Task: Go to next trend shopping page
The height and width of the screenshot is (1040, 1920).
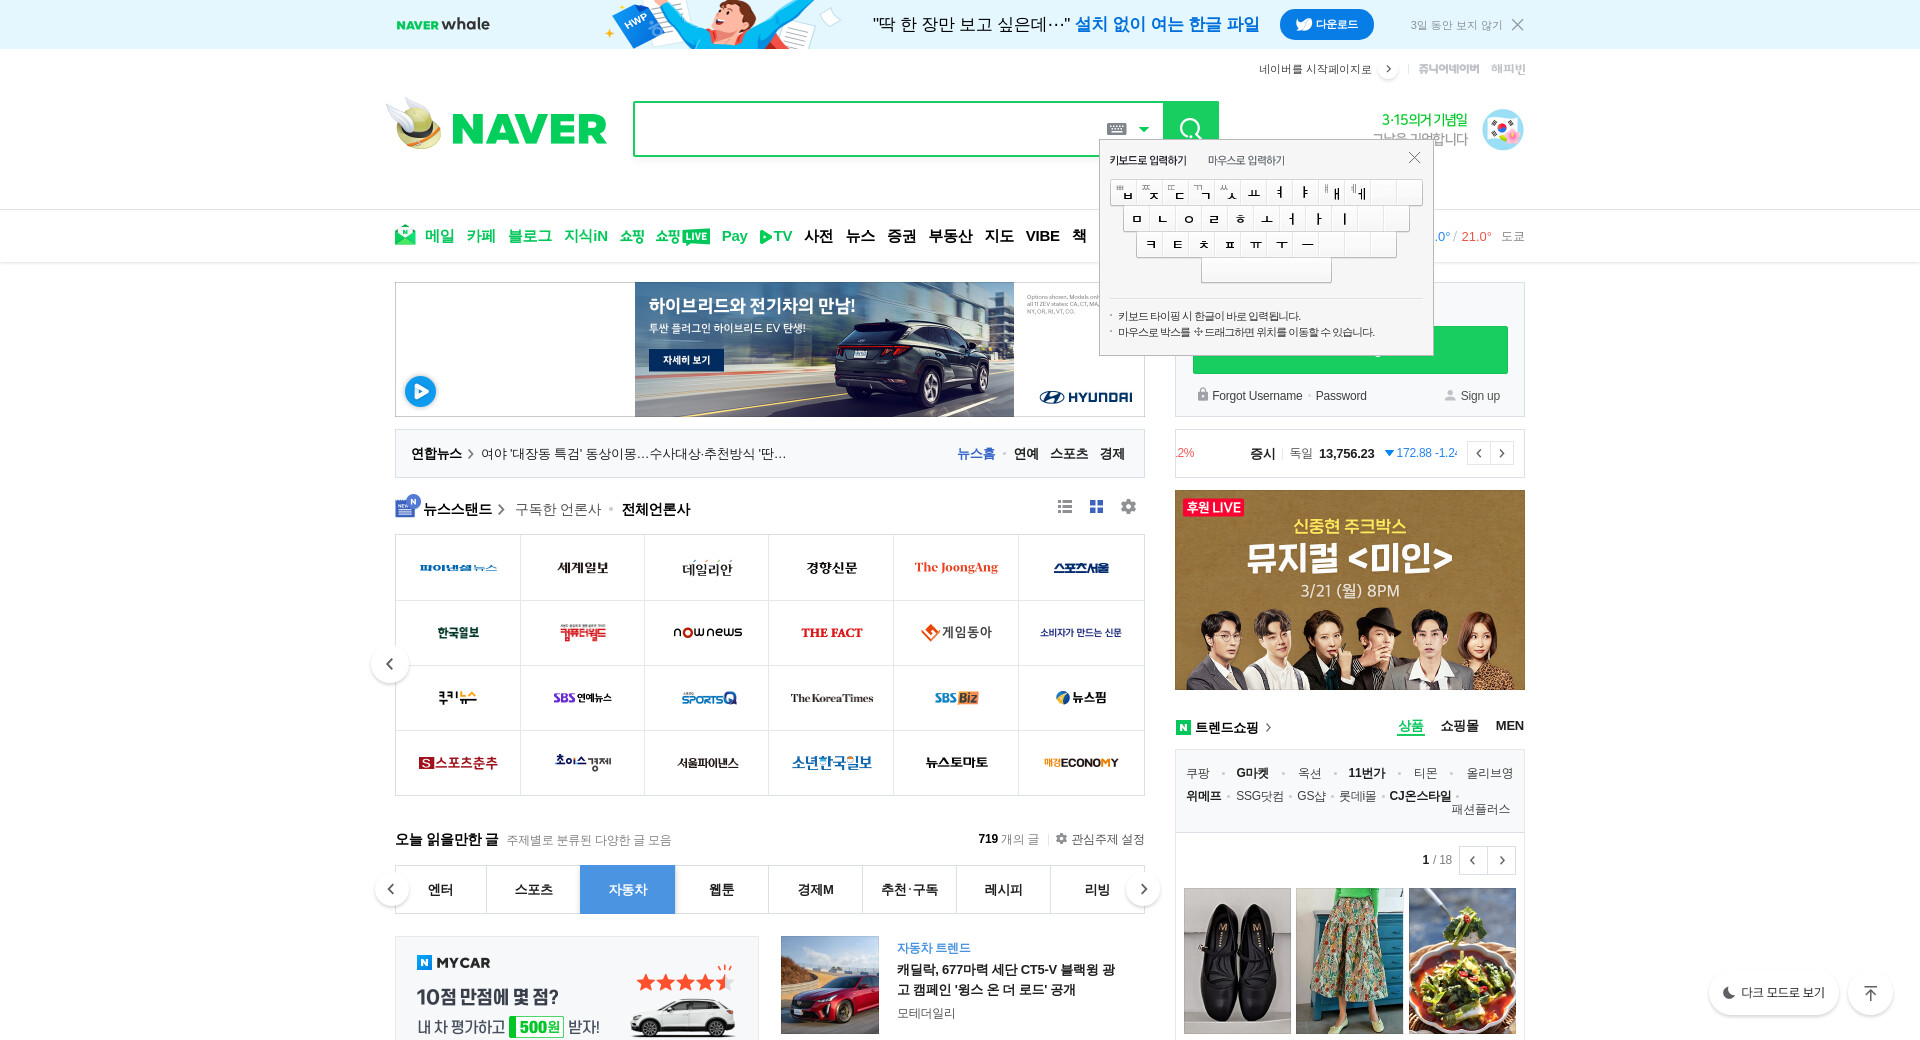Action: click(1502, 860)
